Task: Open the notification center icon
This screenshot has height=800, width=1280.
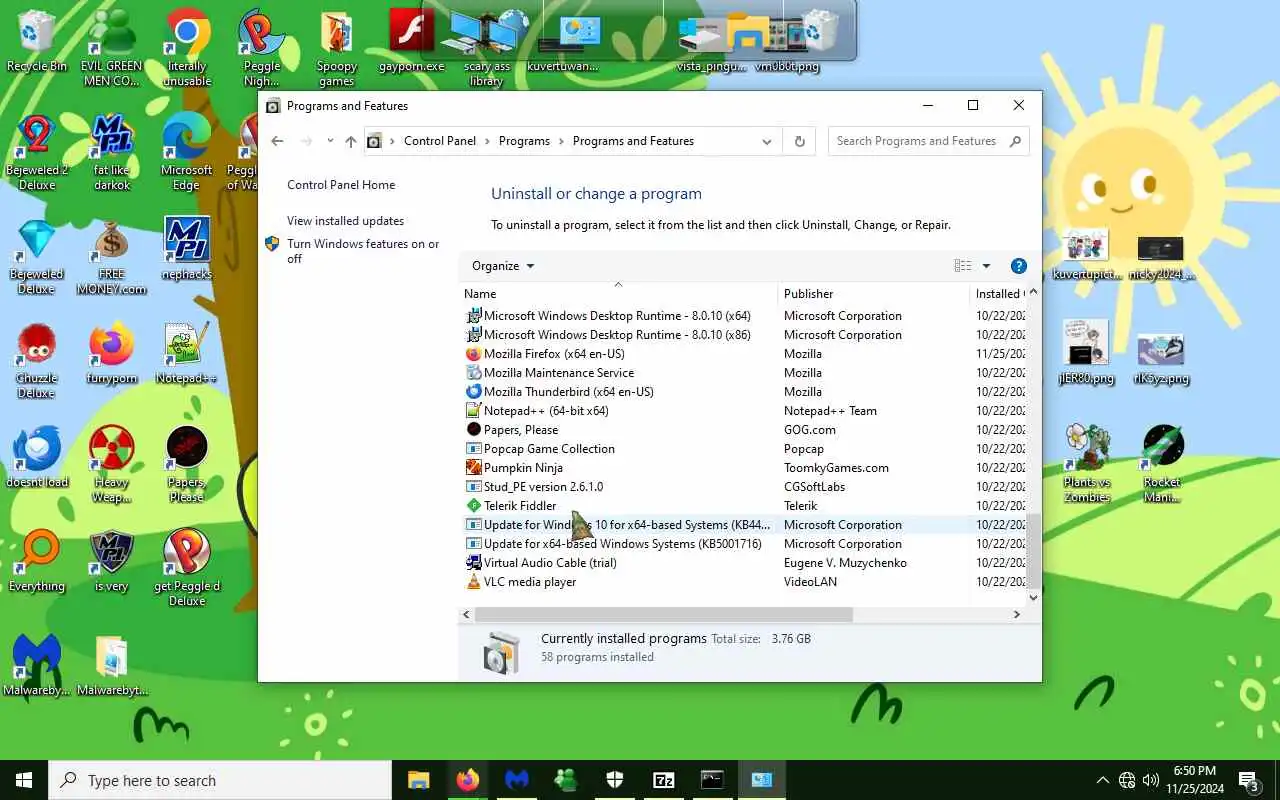Action: click(x=1249, y=780)
